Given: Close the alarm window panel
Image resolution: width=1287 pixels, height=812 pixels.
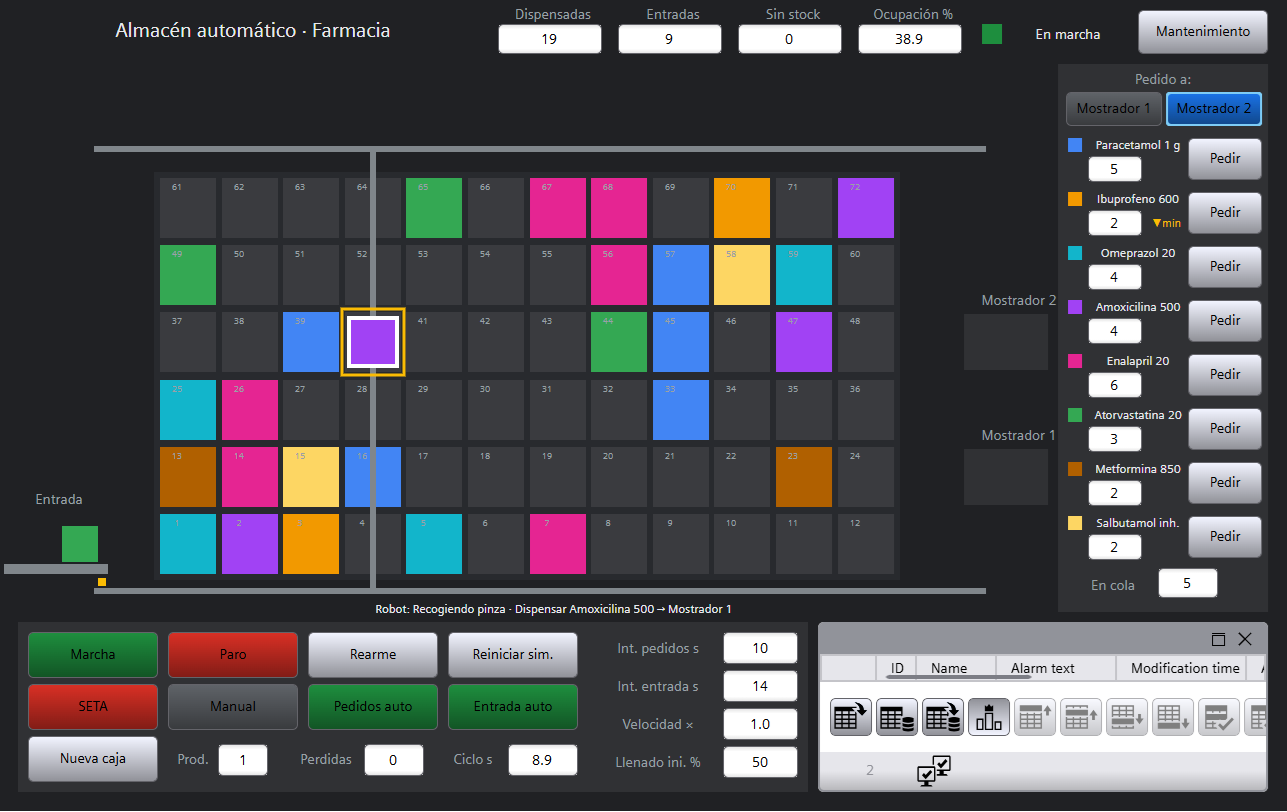Looking at the screenshot, I should (x=1245, y=639).
